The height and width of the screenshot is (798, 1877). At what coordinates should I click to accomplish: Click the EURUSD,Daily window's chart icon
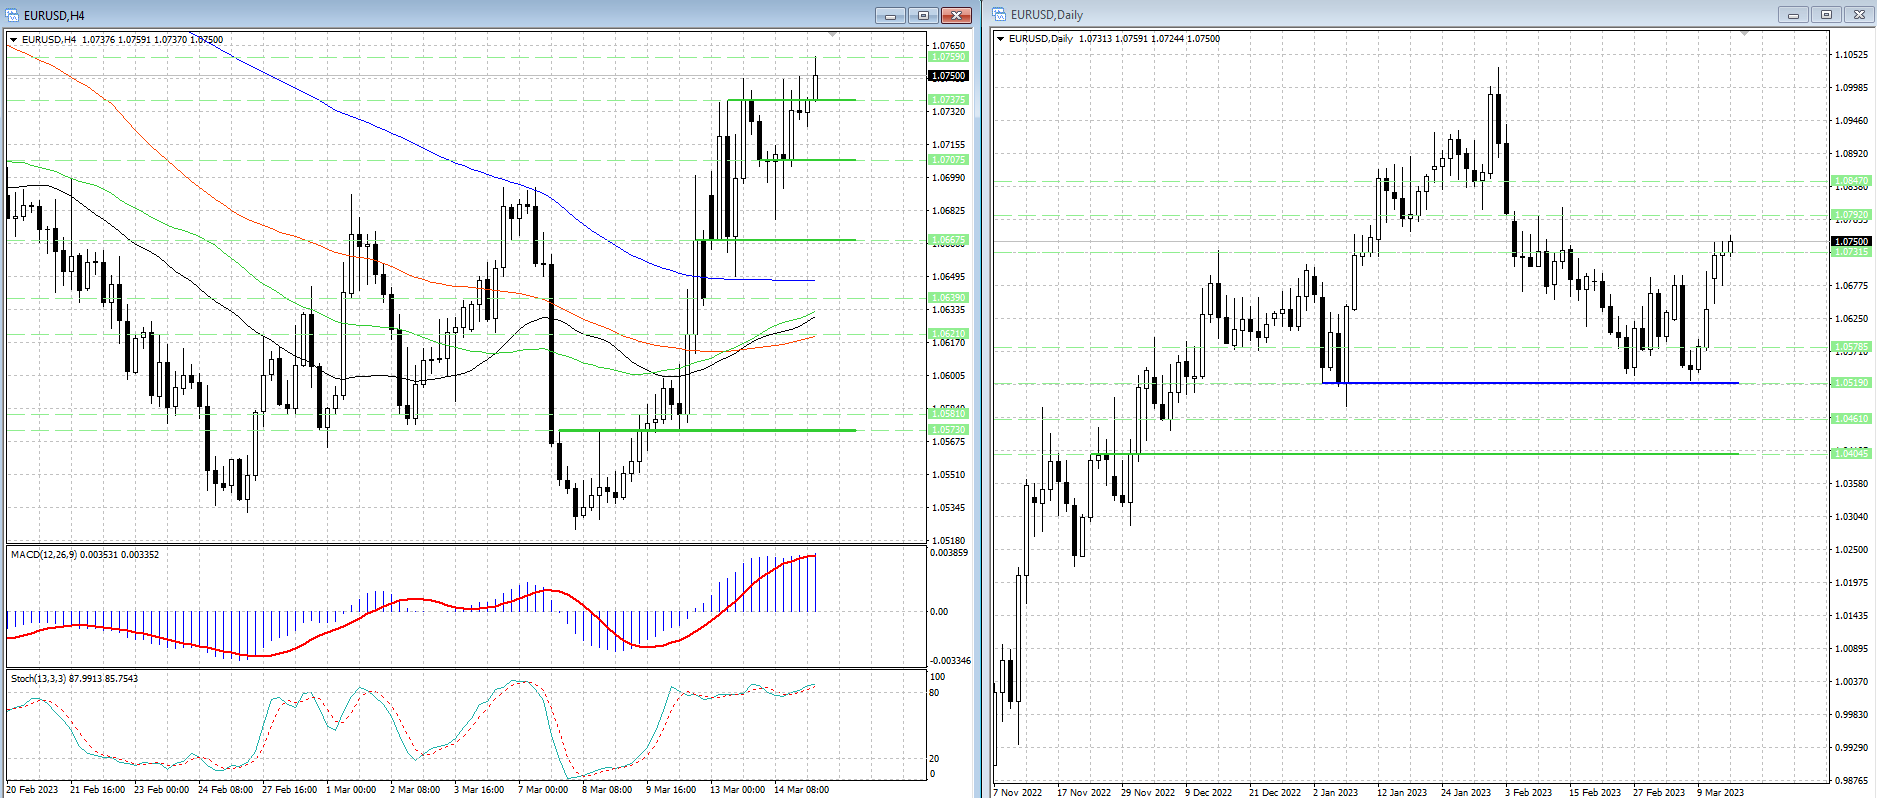(999, 14)
